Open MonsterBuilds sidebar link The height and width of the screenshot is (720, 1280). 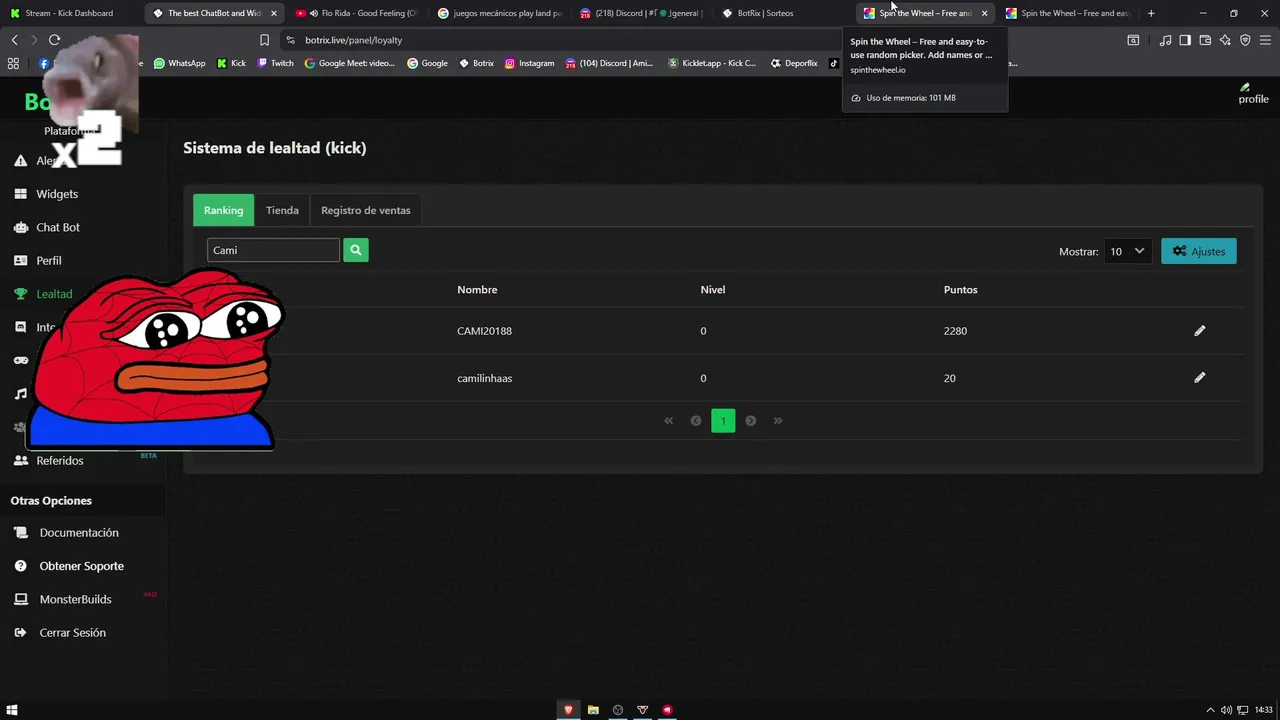click(x=75, y=599)
